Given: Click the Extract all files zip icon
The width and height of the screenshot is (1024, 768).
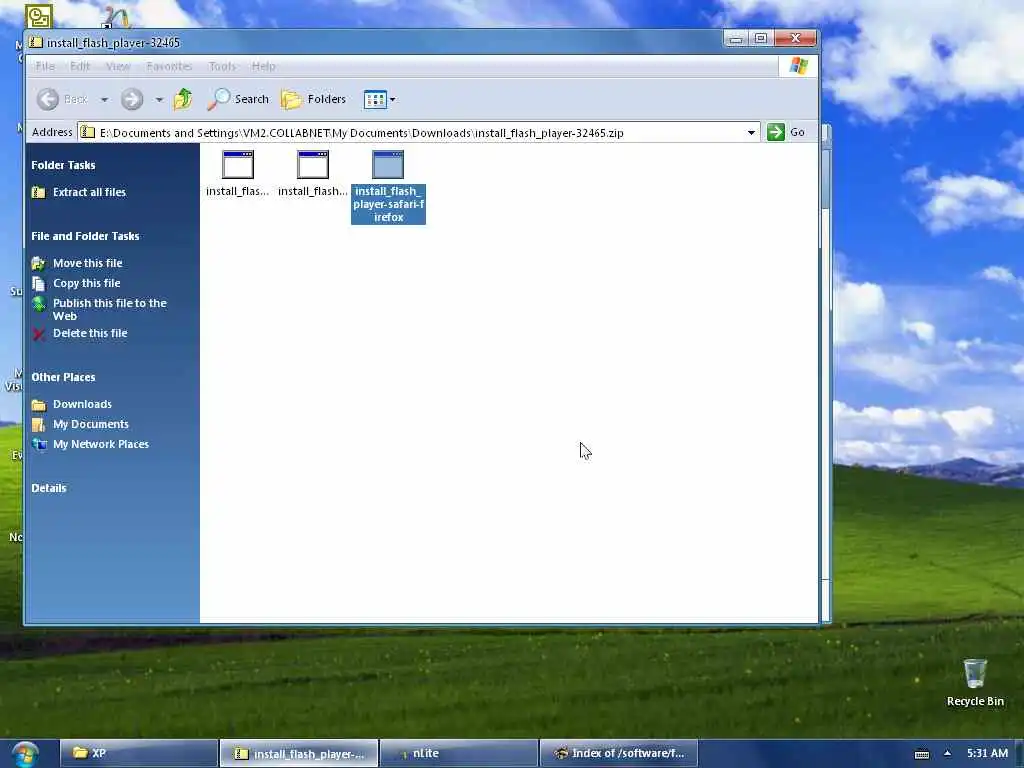Looking at the screenshot, I should [39, 192].
